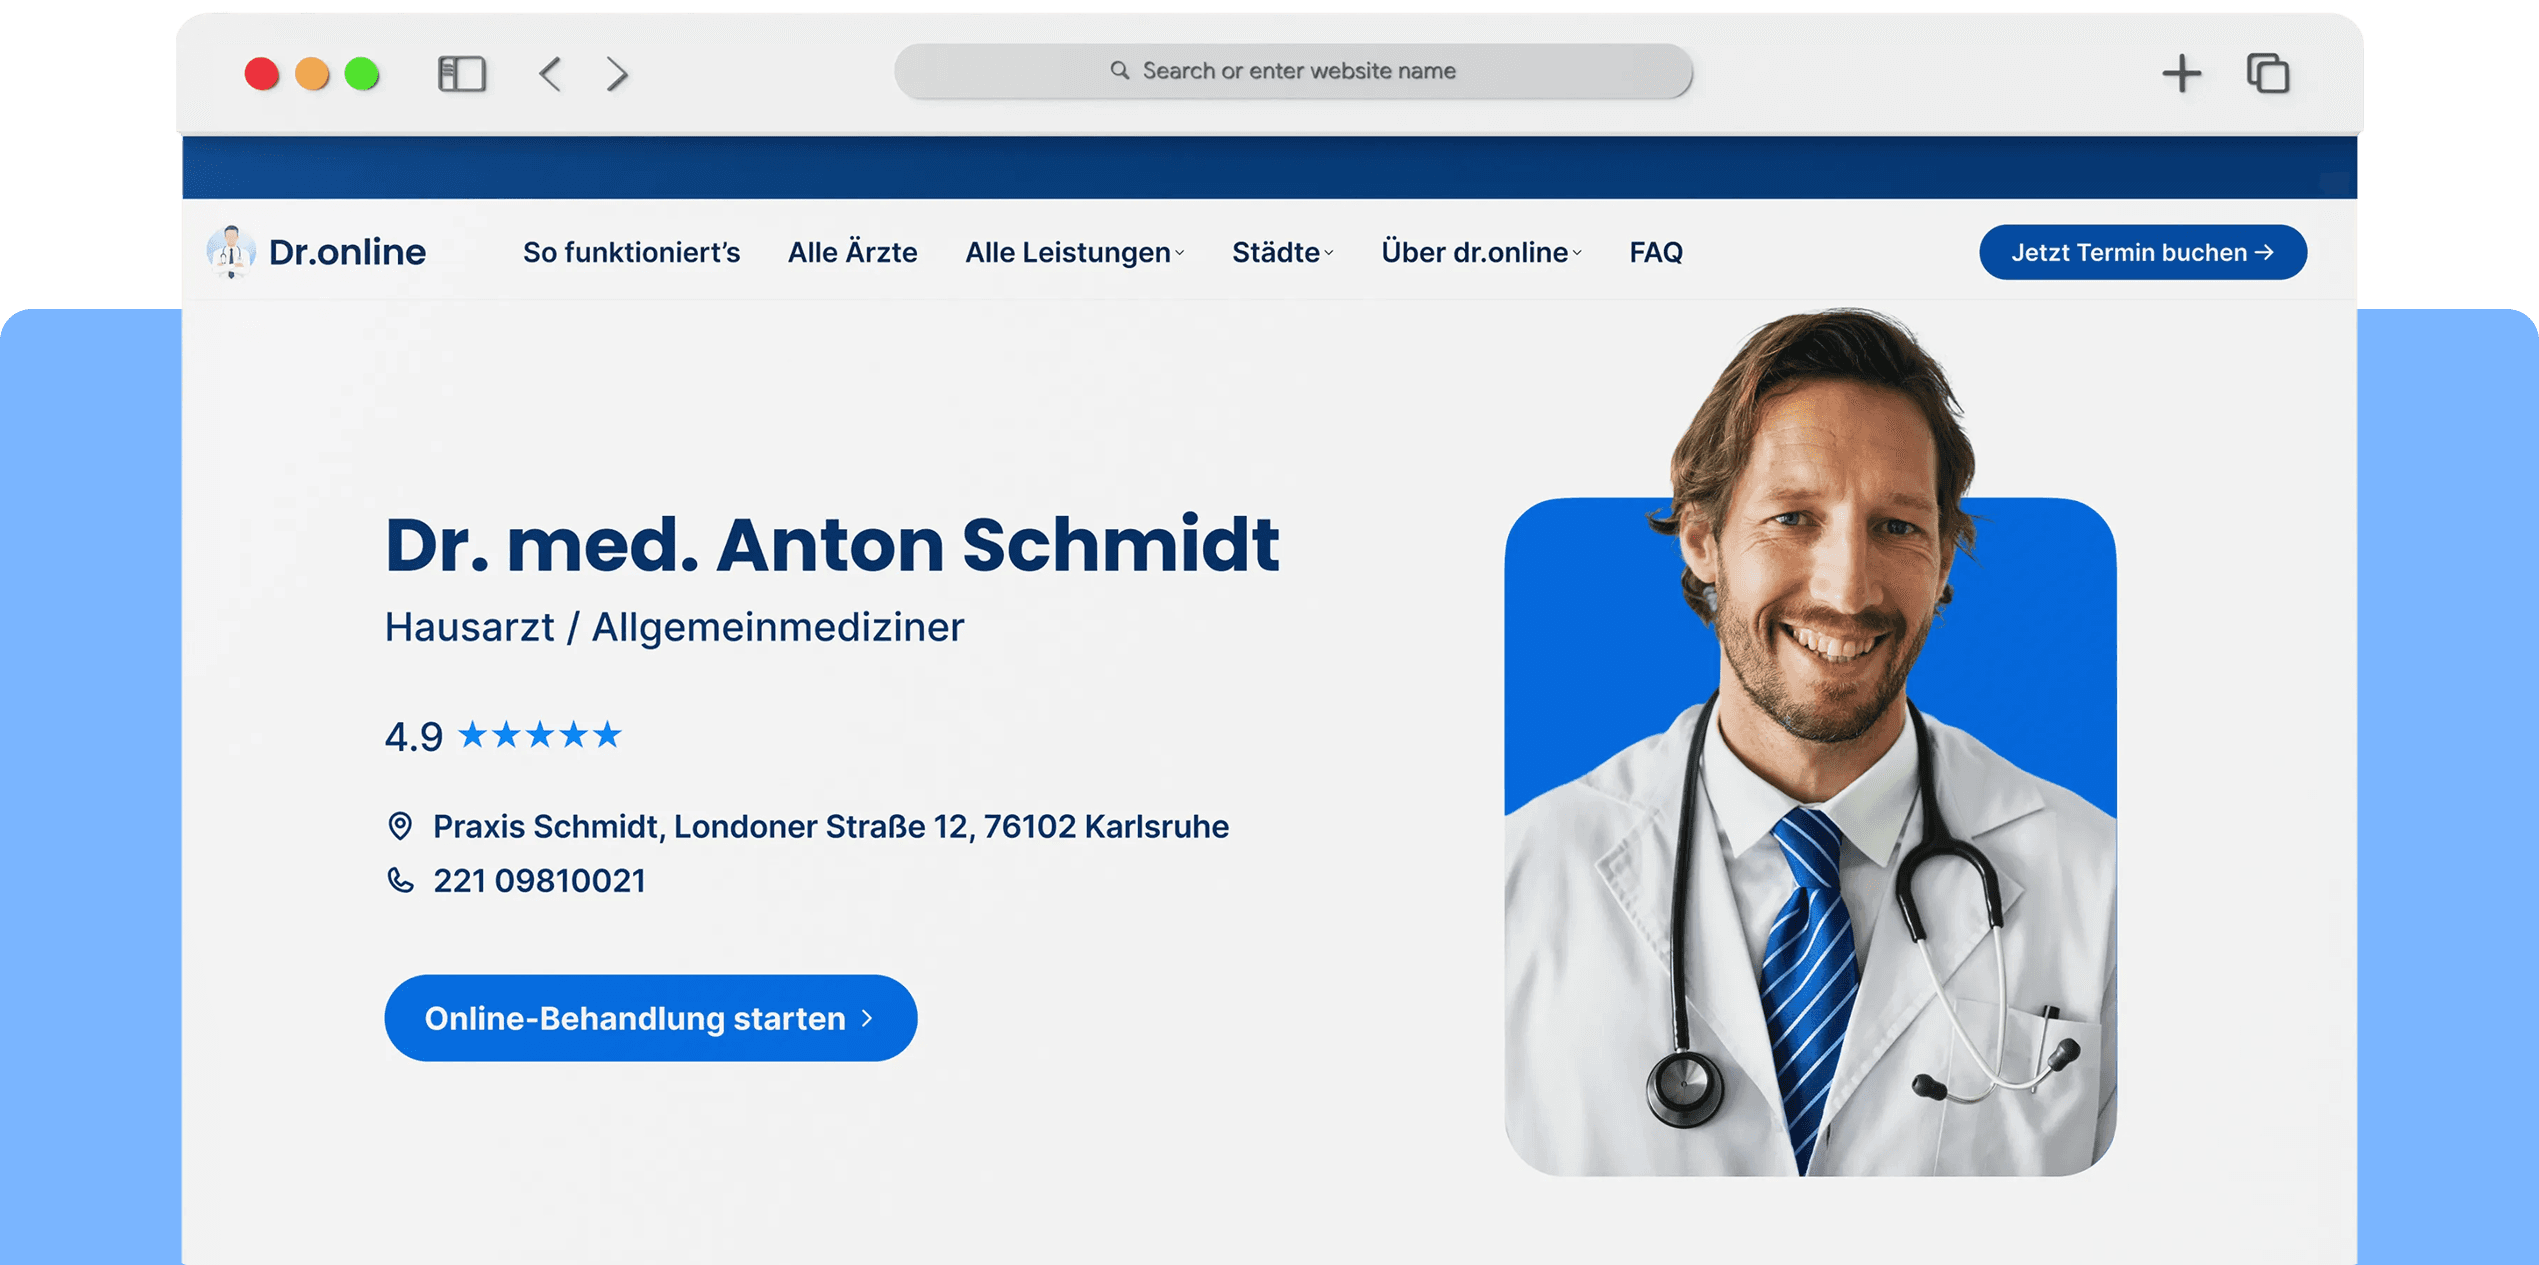2539x1265 pixels.
Task: Go forward with the right arrow
Action: click(617, 73)
